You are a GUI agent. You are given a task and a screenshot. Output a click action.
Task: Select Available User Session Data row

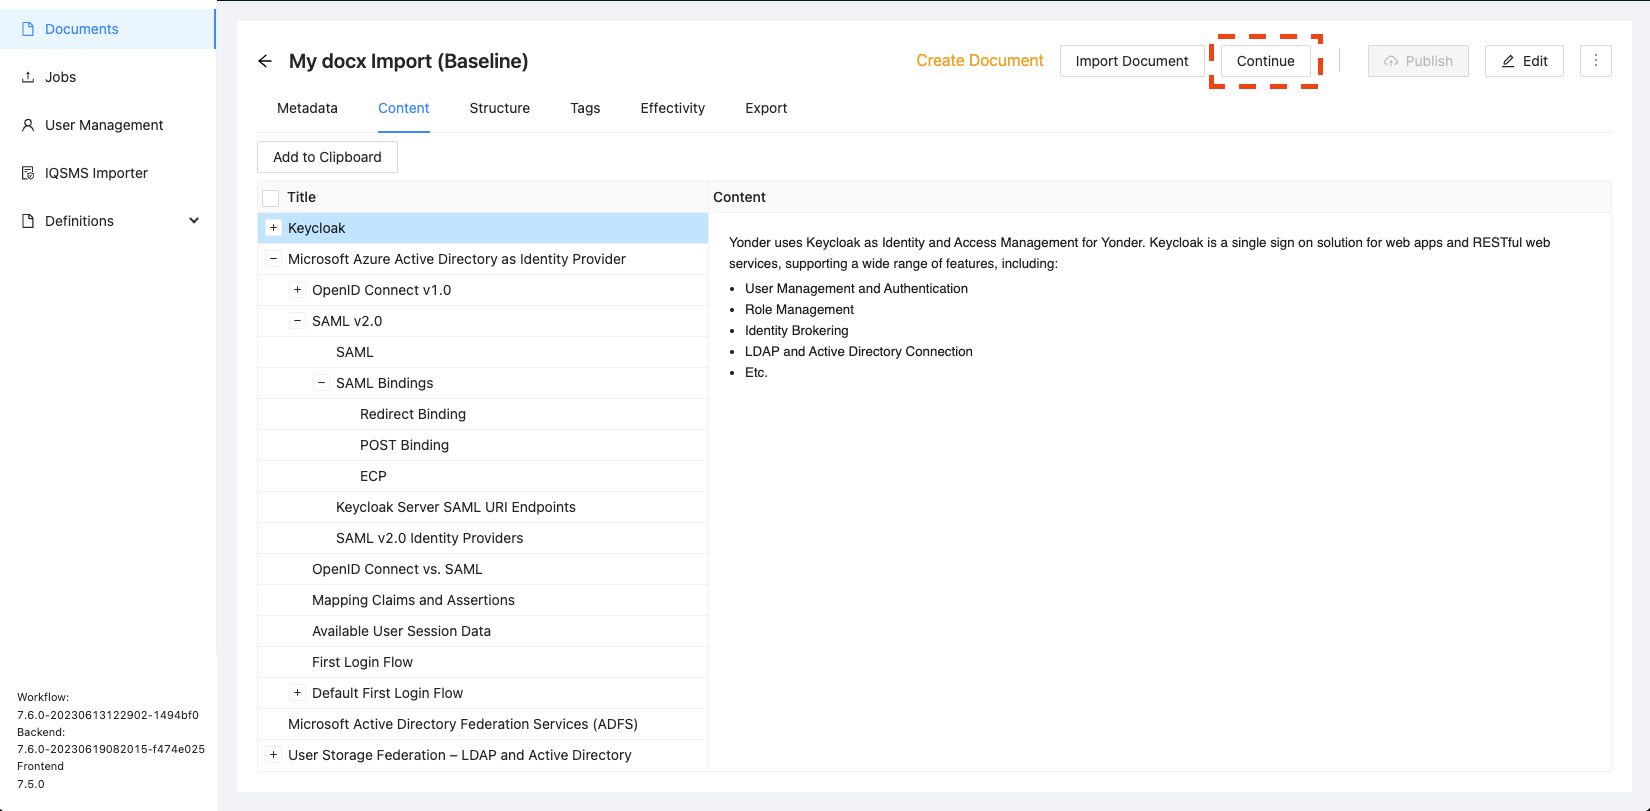pyautogui.click(x=483, y=631)
